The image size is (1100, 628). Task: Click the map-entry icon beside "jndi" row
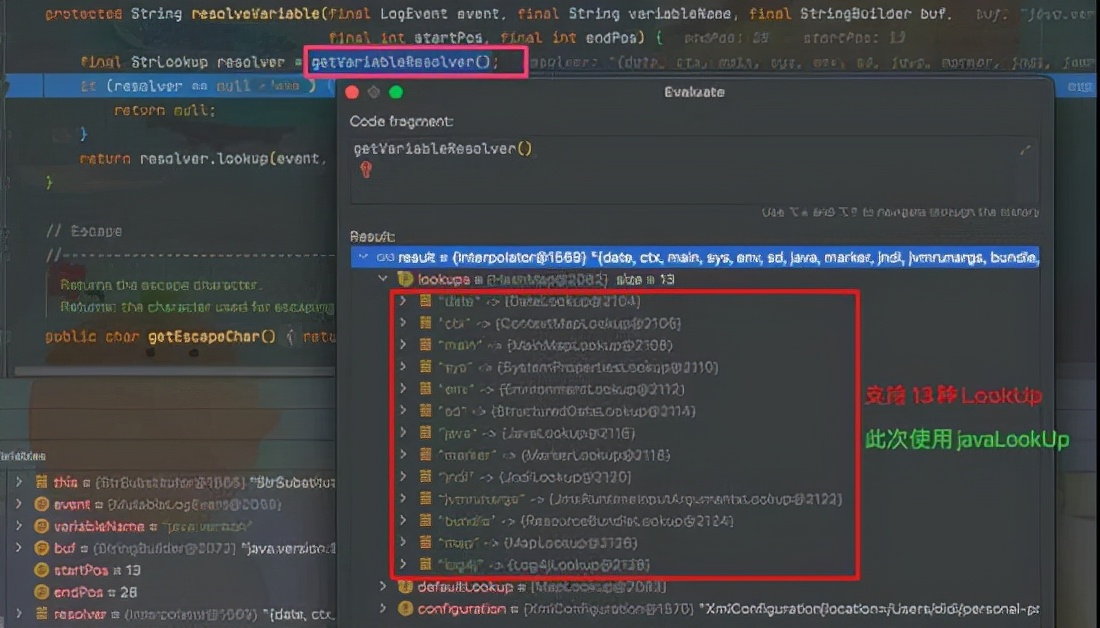tap(425, 476)
